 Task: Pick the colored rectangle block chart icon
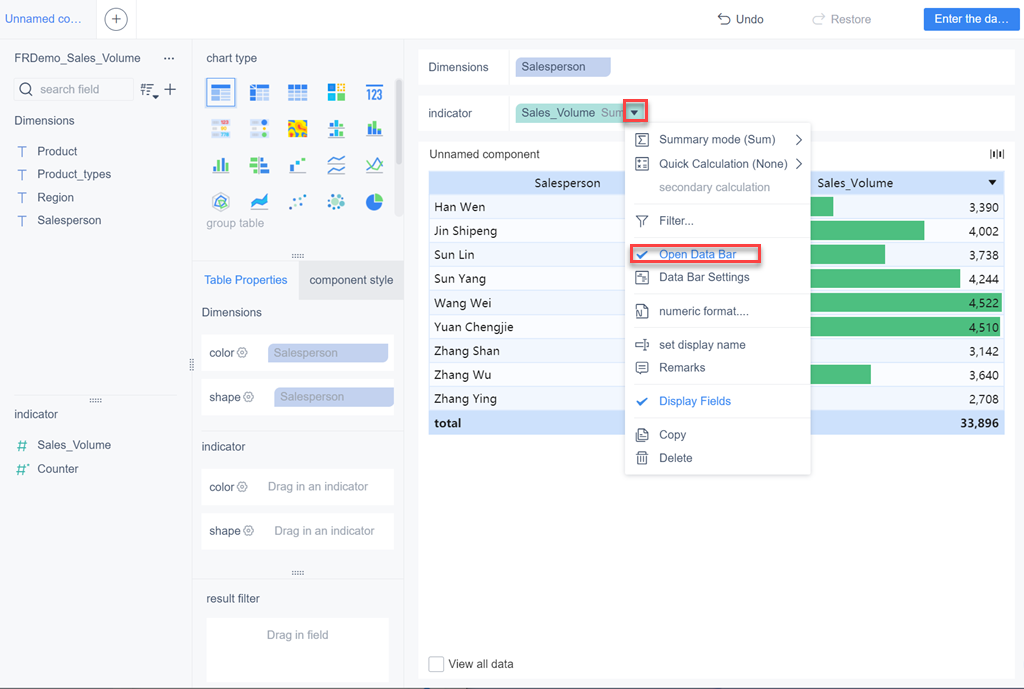coord(336,93)
